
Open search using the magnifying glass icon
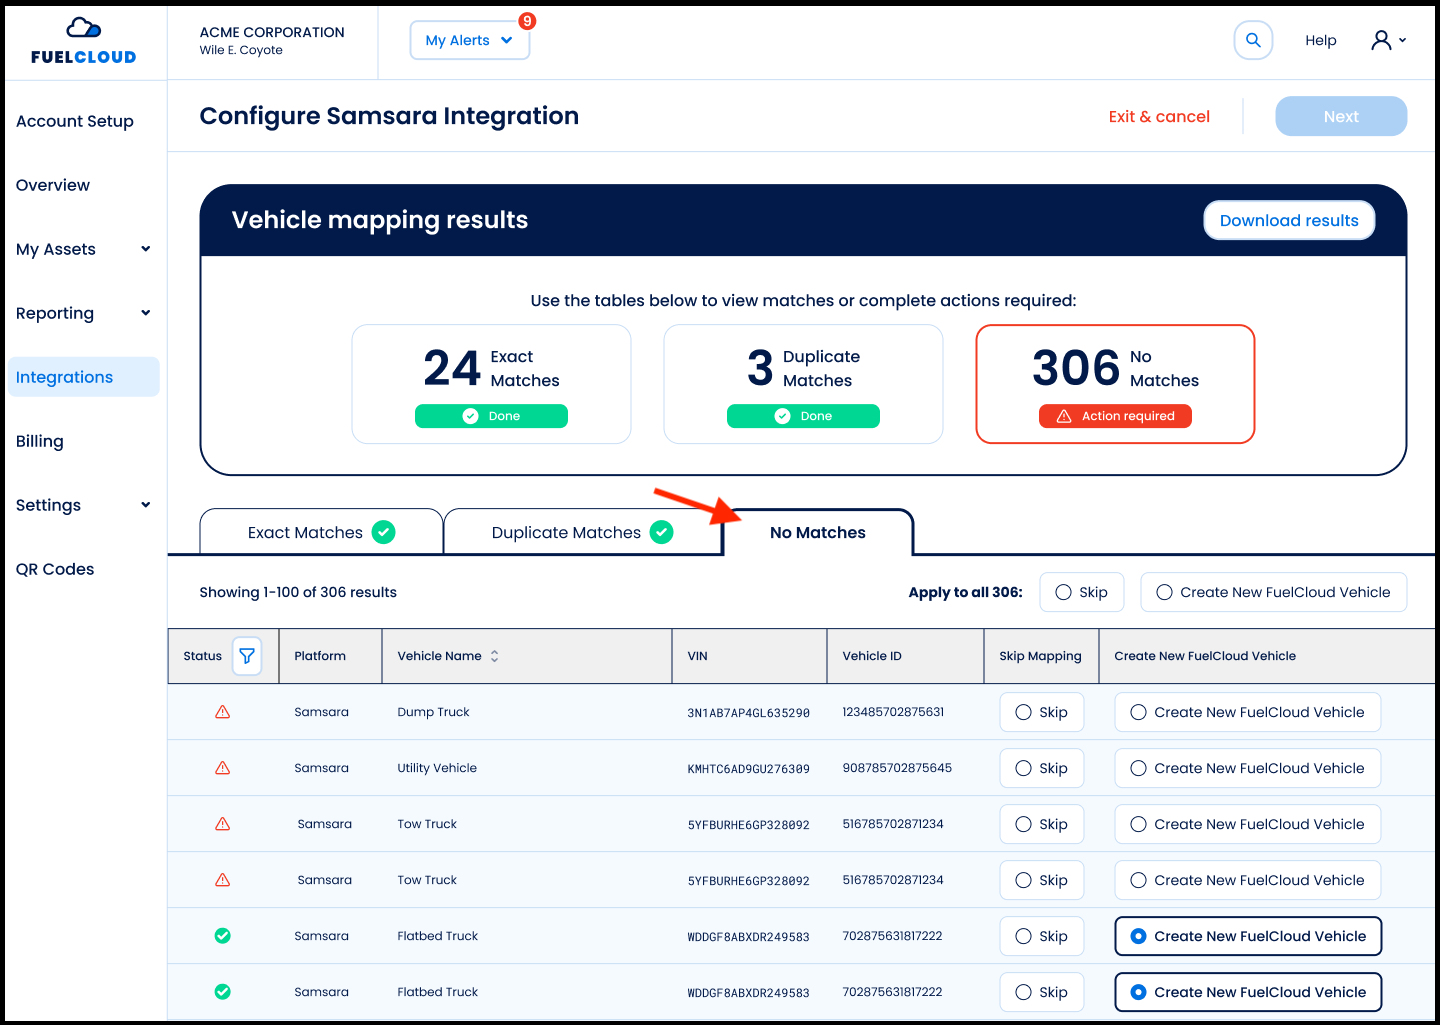[1253, 40]
